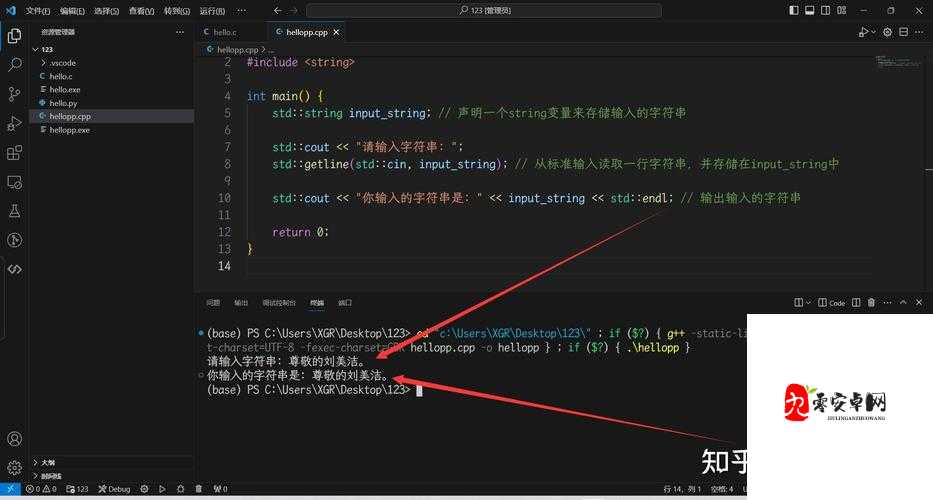Image resolution: width=933 pixels, height=500 pixels.
Task: Go forward with the right arrow
Action: (x=293, y=10)
